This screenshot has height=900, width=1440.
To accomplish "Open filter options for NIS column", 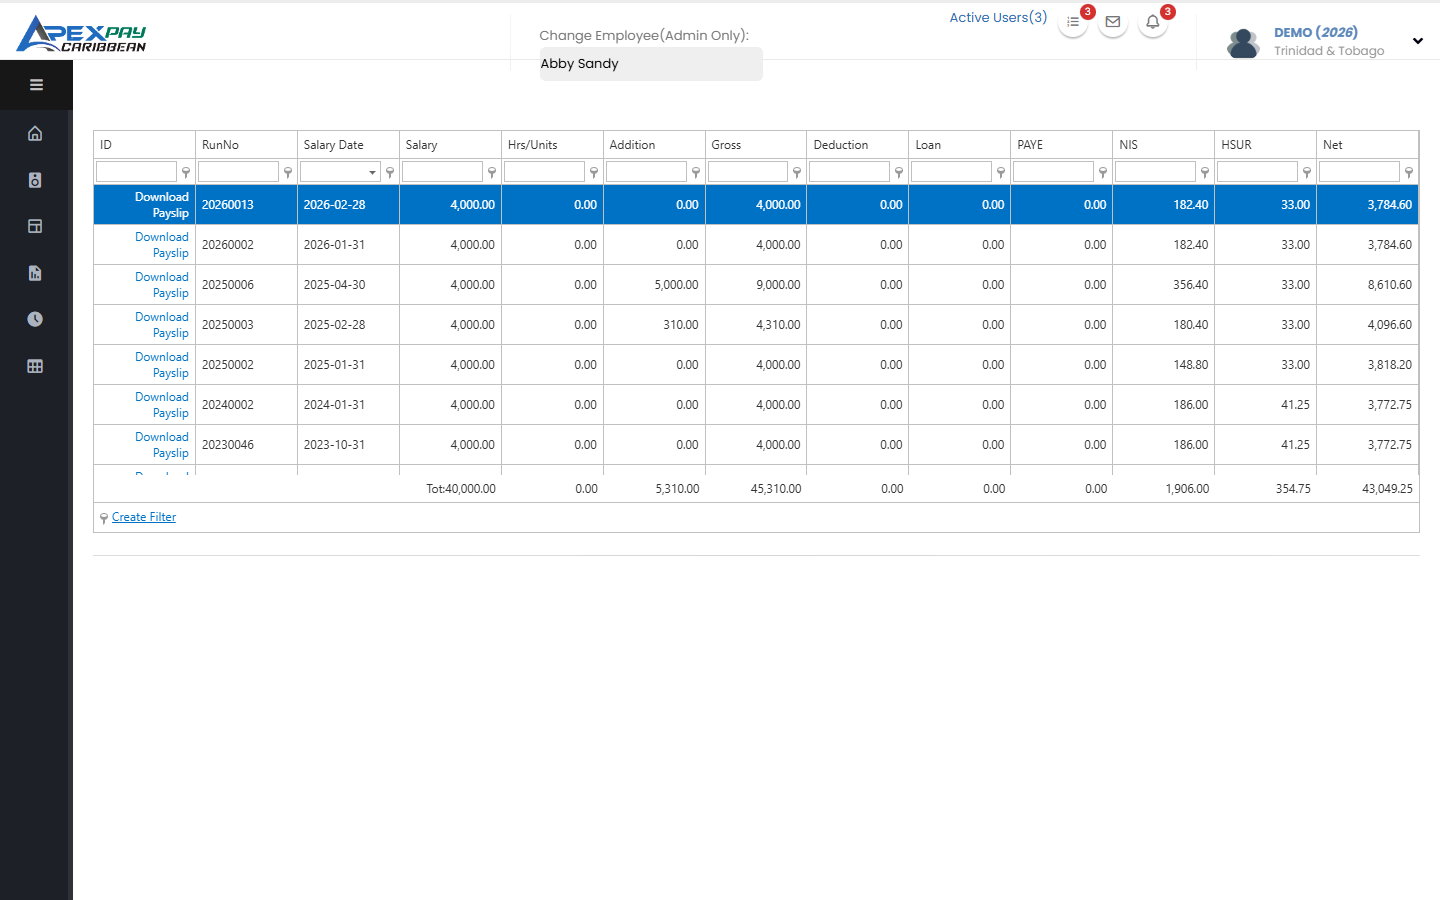I will [1205, 172].
